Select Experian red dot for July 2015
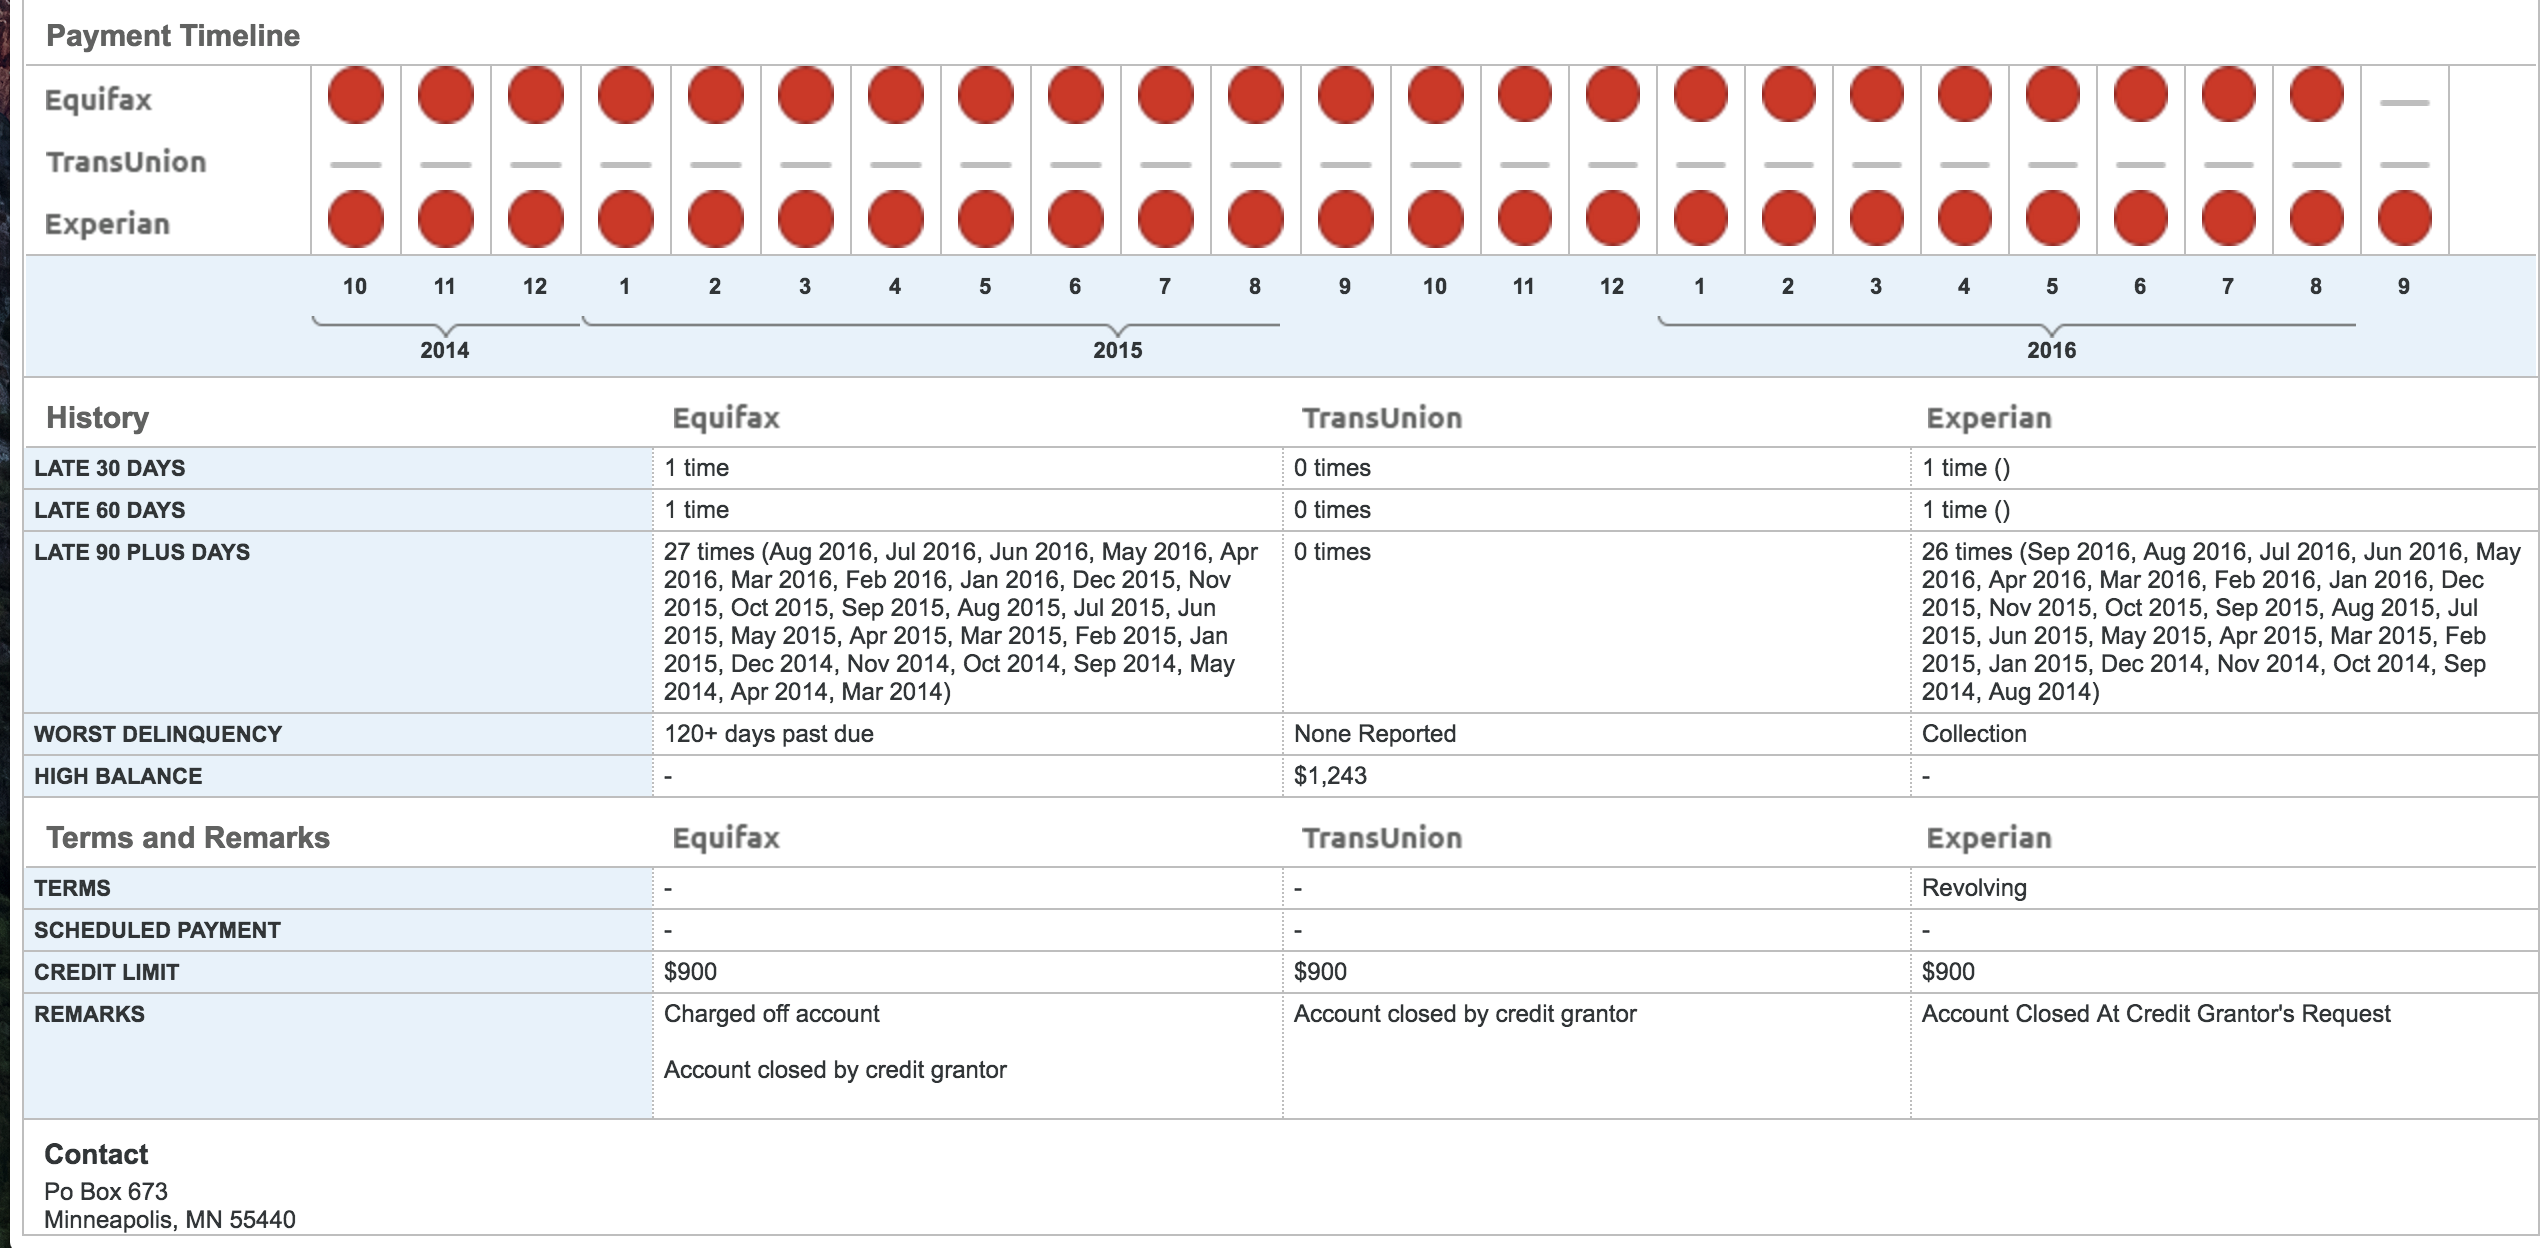The width and height of the screenshot is (2546, 1248). [x=1165, y=219]
